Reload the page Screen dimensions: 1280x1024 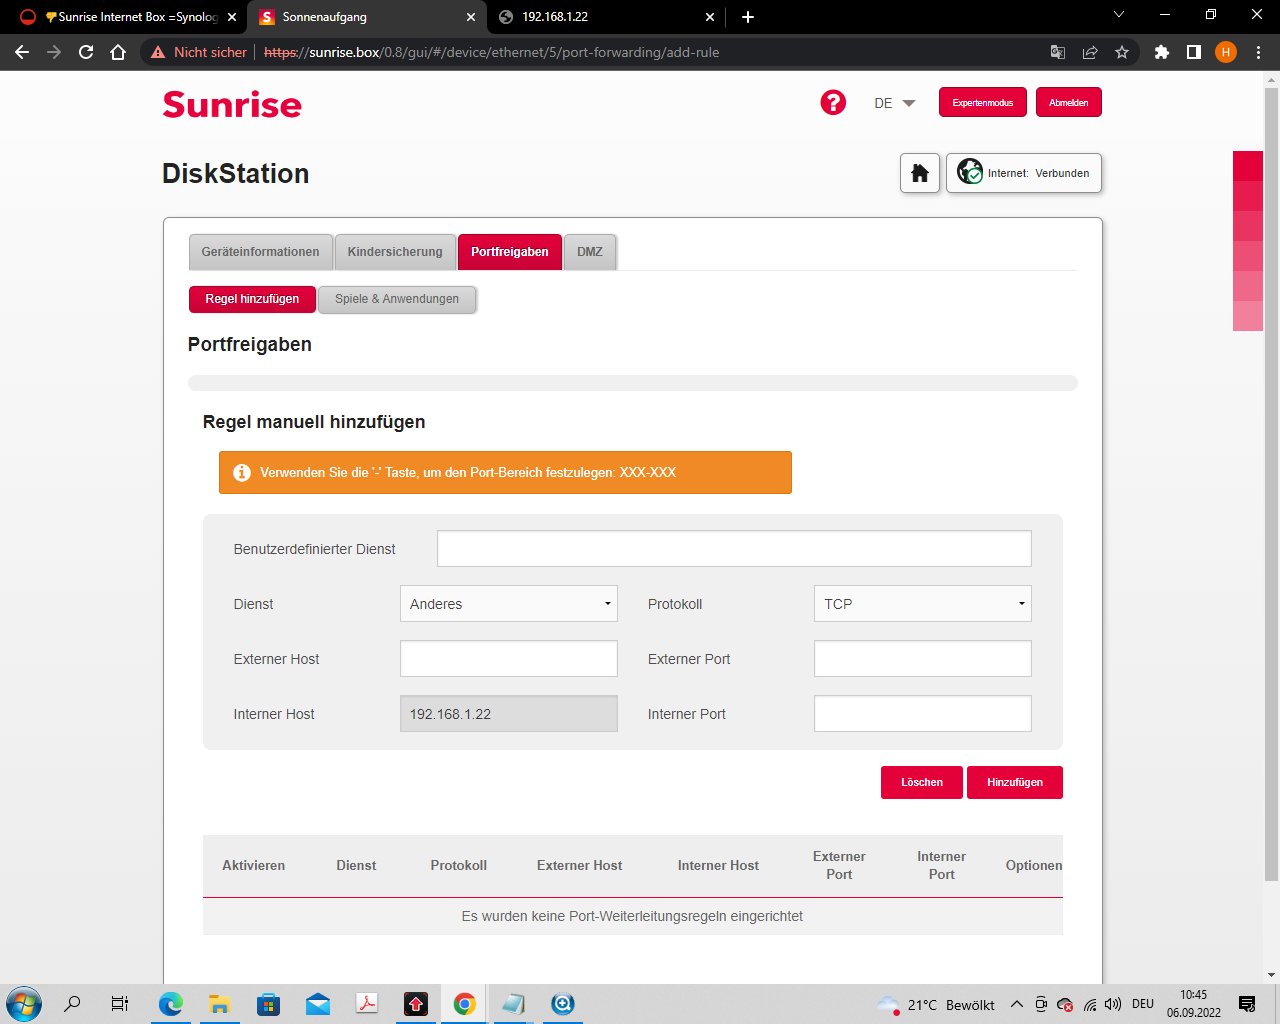point(86,52)
